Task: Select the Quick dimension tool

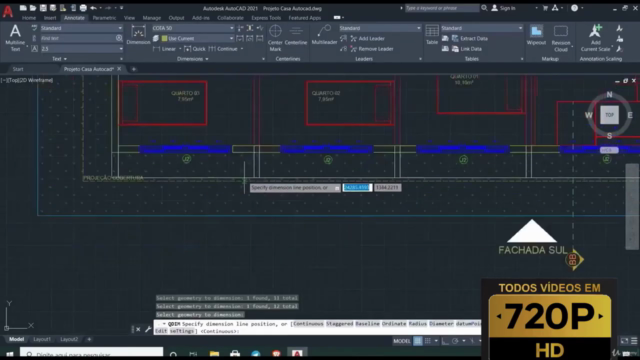Action: (x=195, y=49)
